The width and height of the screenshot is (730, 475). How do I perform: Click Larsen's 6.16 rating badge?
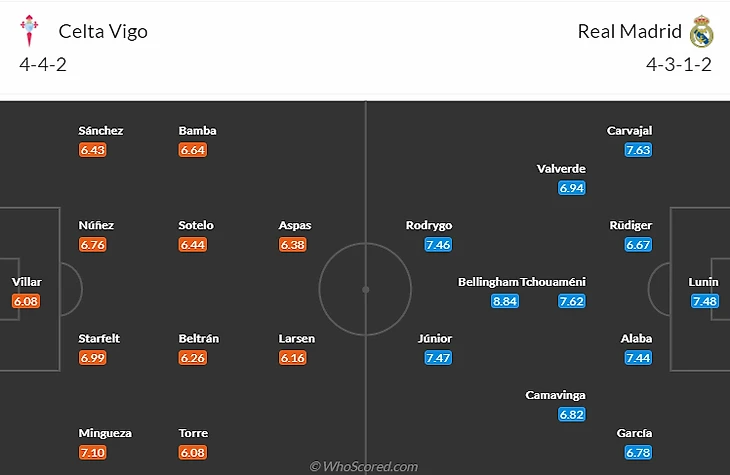click(x=293, y=358)
